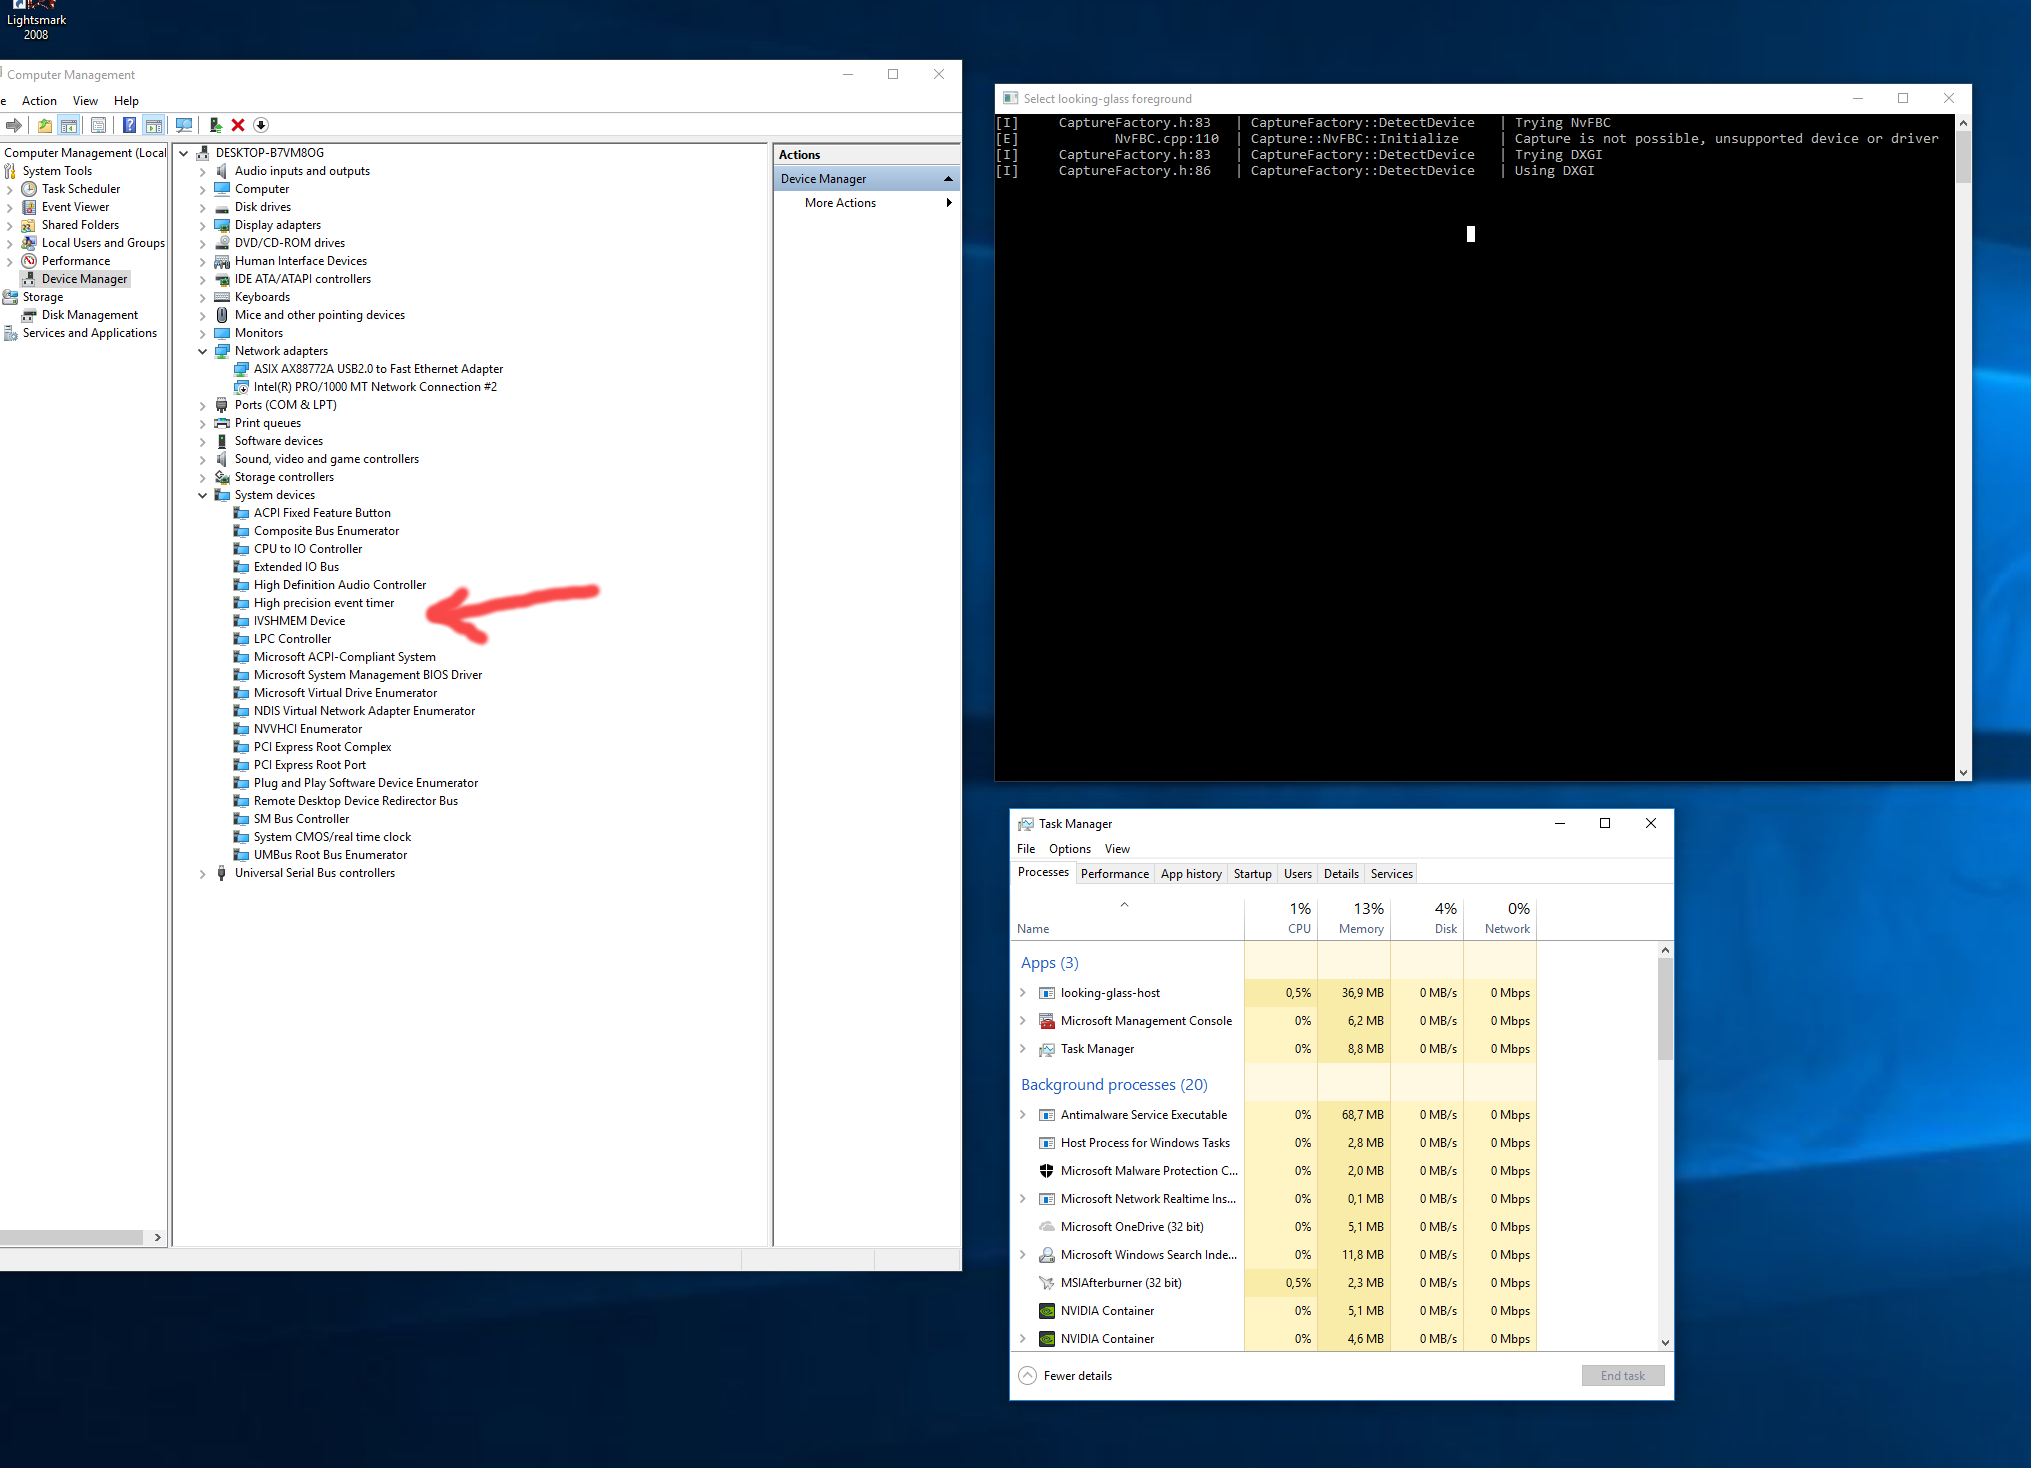Click the Properties toolbar icon
Image resolution: width=2031 pixels, height=1468 pixels.
click(98, 125)
